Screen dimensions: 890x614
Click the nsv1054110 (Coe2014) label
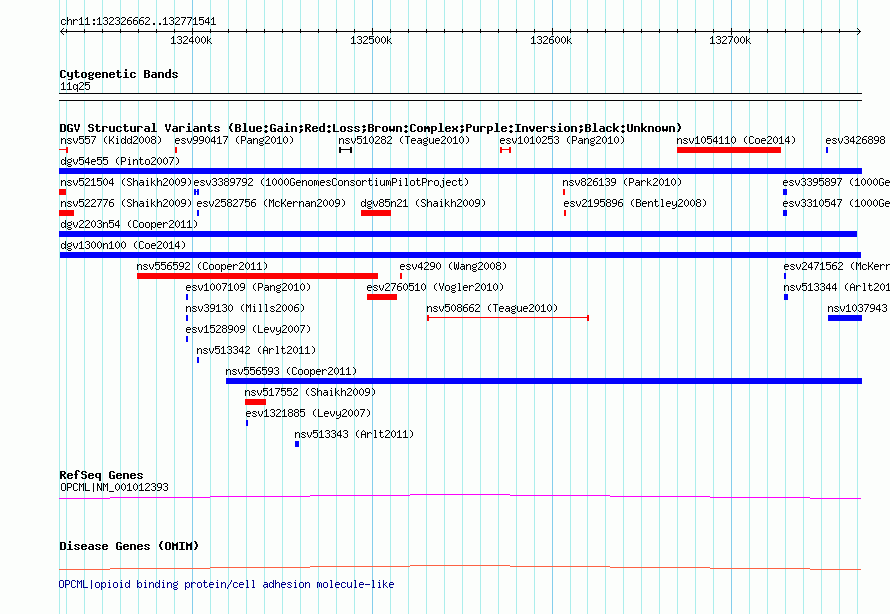click(x=736, y=140)
